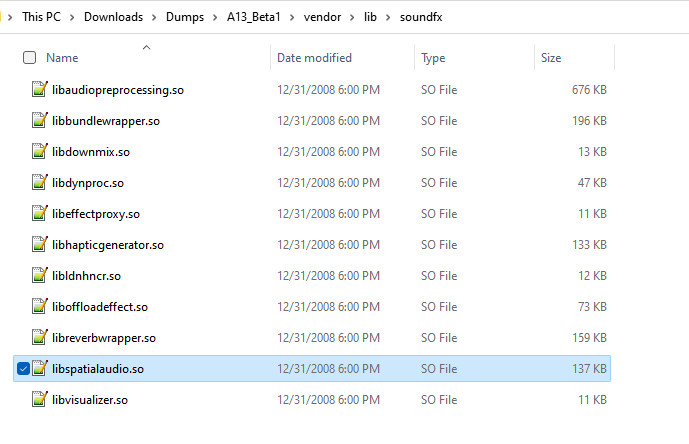689x444 pixels.
Task: Expand chevron between lib and soundfx
Action: click(x=388, y=17)
